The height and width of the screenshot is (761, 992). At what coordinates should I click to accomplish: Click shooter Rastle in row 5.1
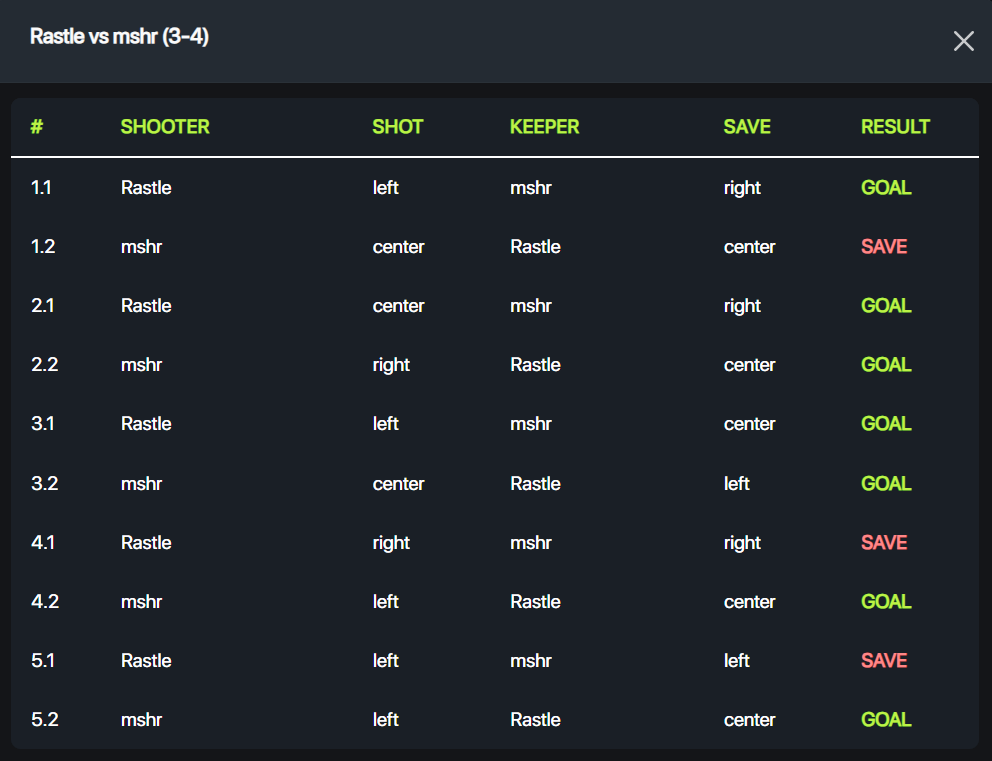[146, 661]
